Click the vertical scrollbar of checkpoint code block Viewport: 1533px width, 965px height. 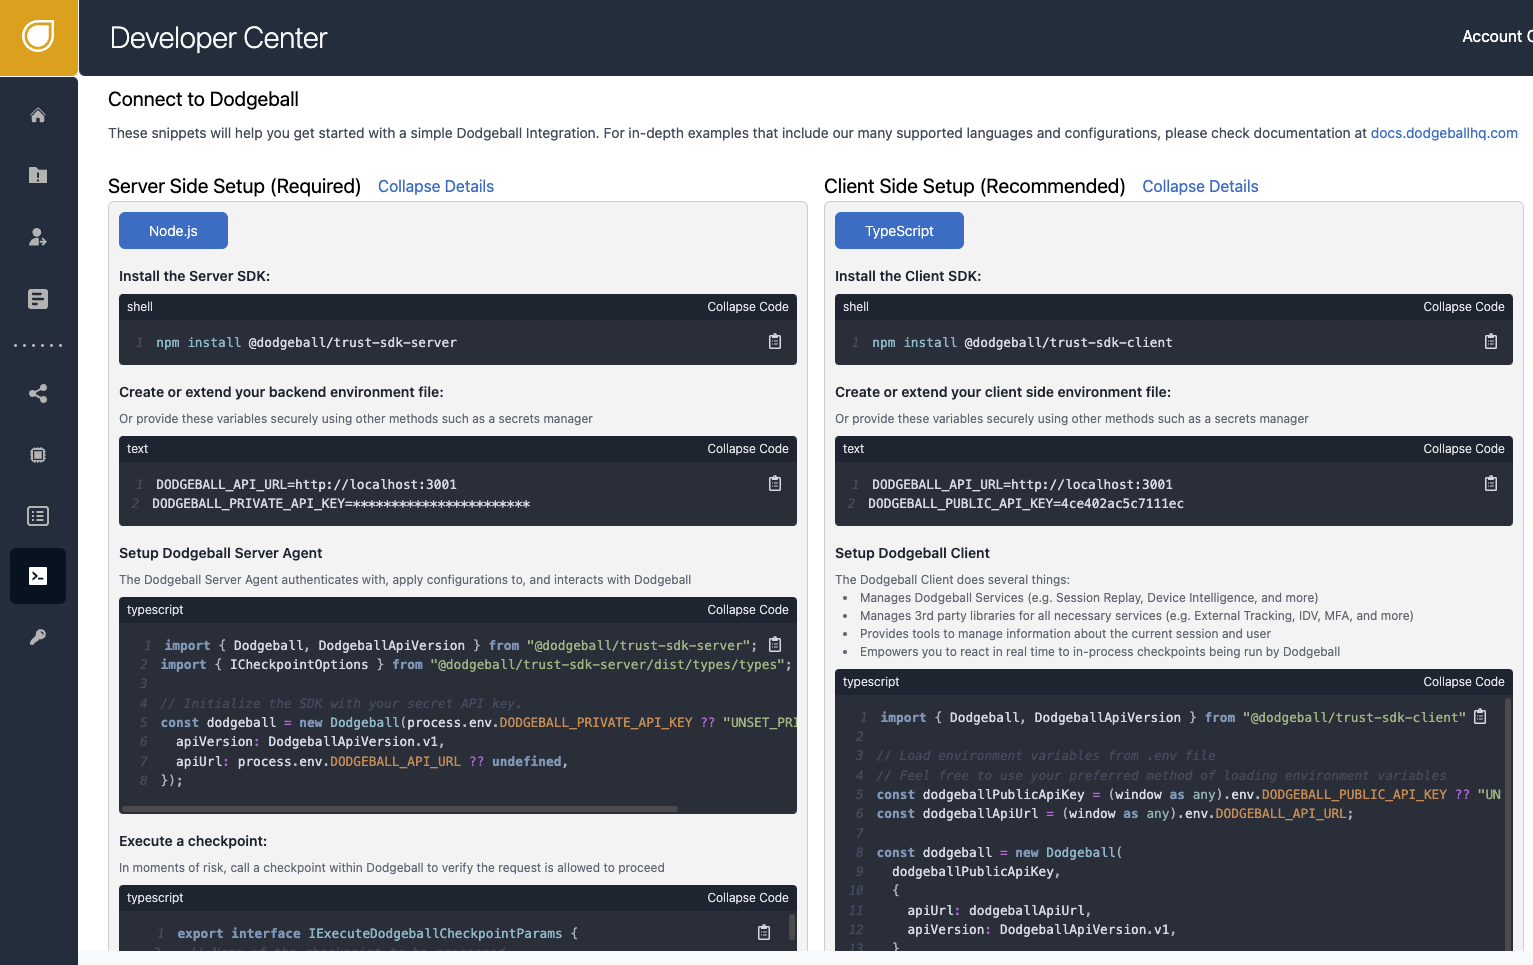(x=792, y=927)
